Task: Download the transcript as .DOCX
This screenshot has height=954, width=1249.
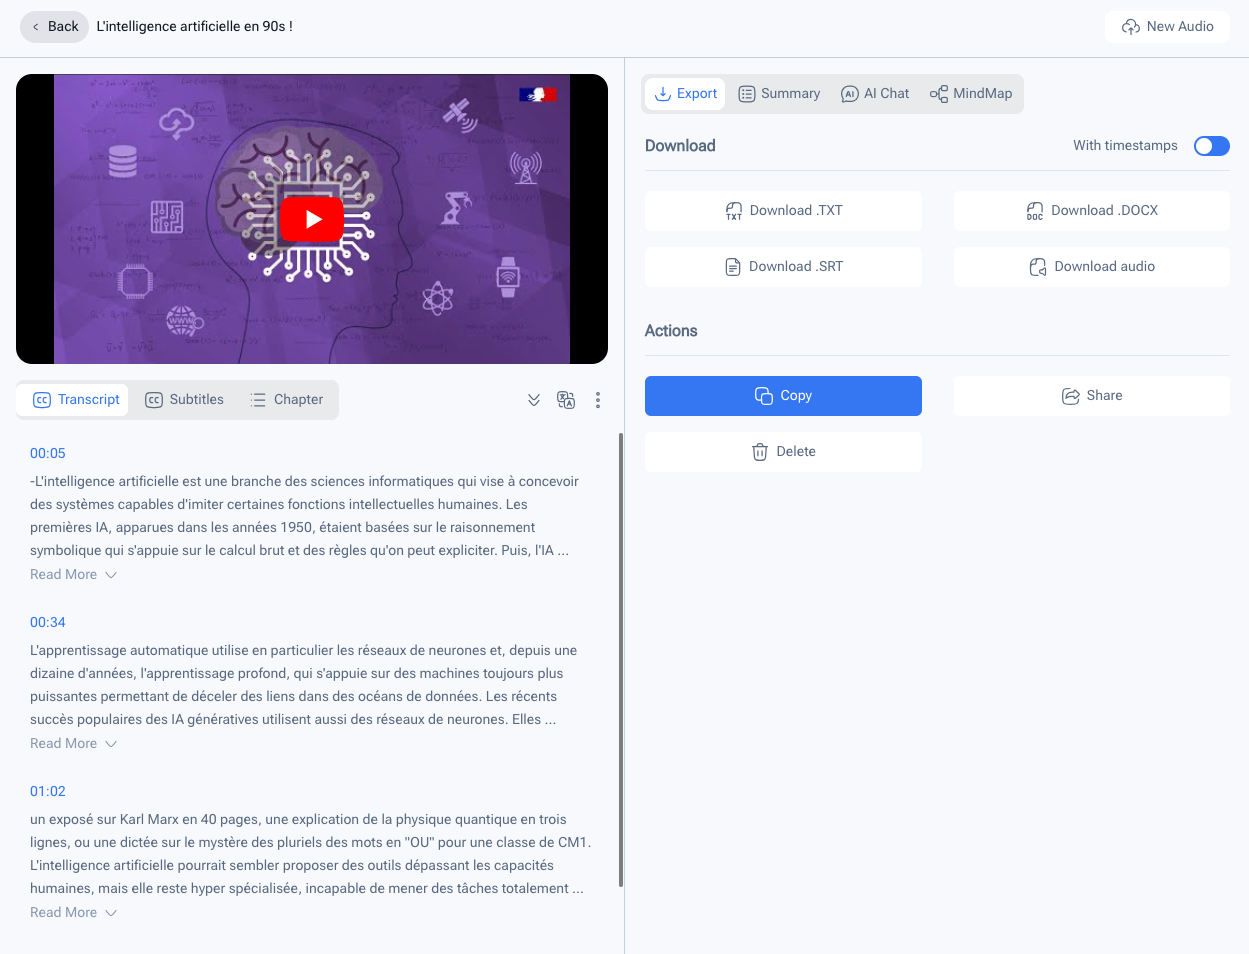Action: 1091,211
